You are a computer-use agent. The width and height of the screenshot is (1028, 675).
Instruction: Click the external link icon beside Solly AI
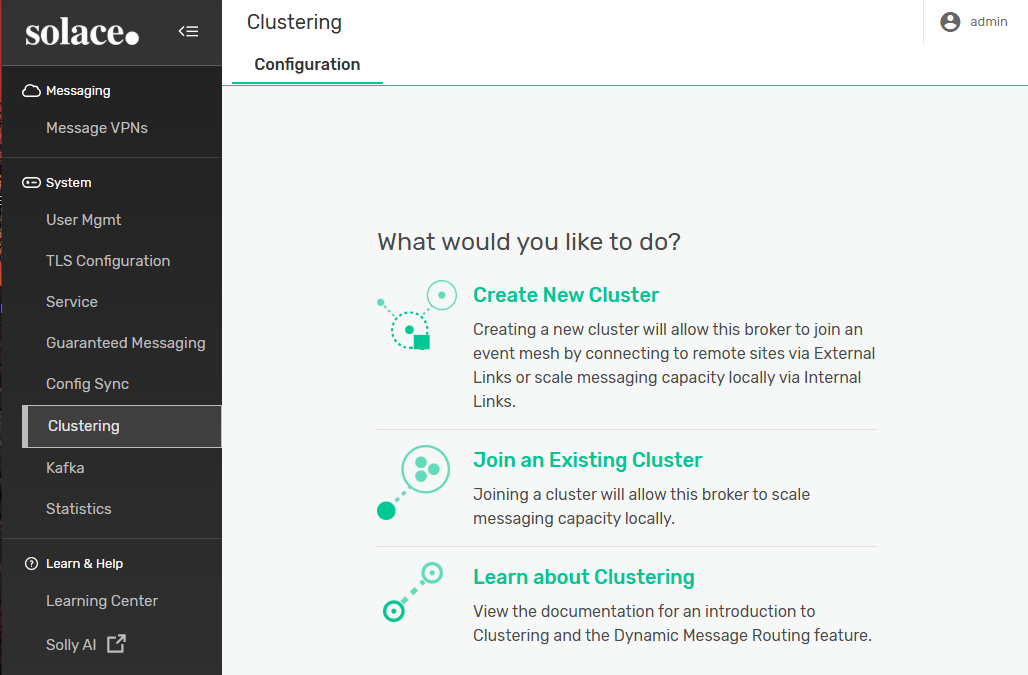coord(116,644)
